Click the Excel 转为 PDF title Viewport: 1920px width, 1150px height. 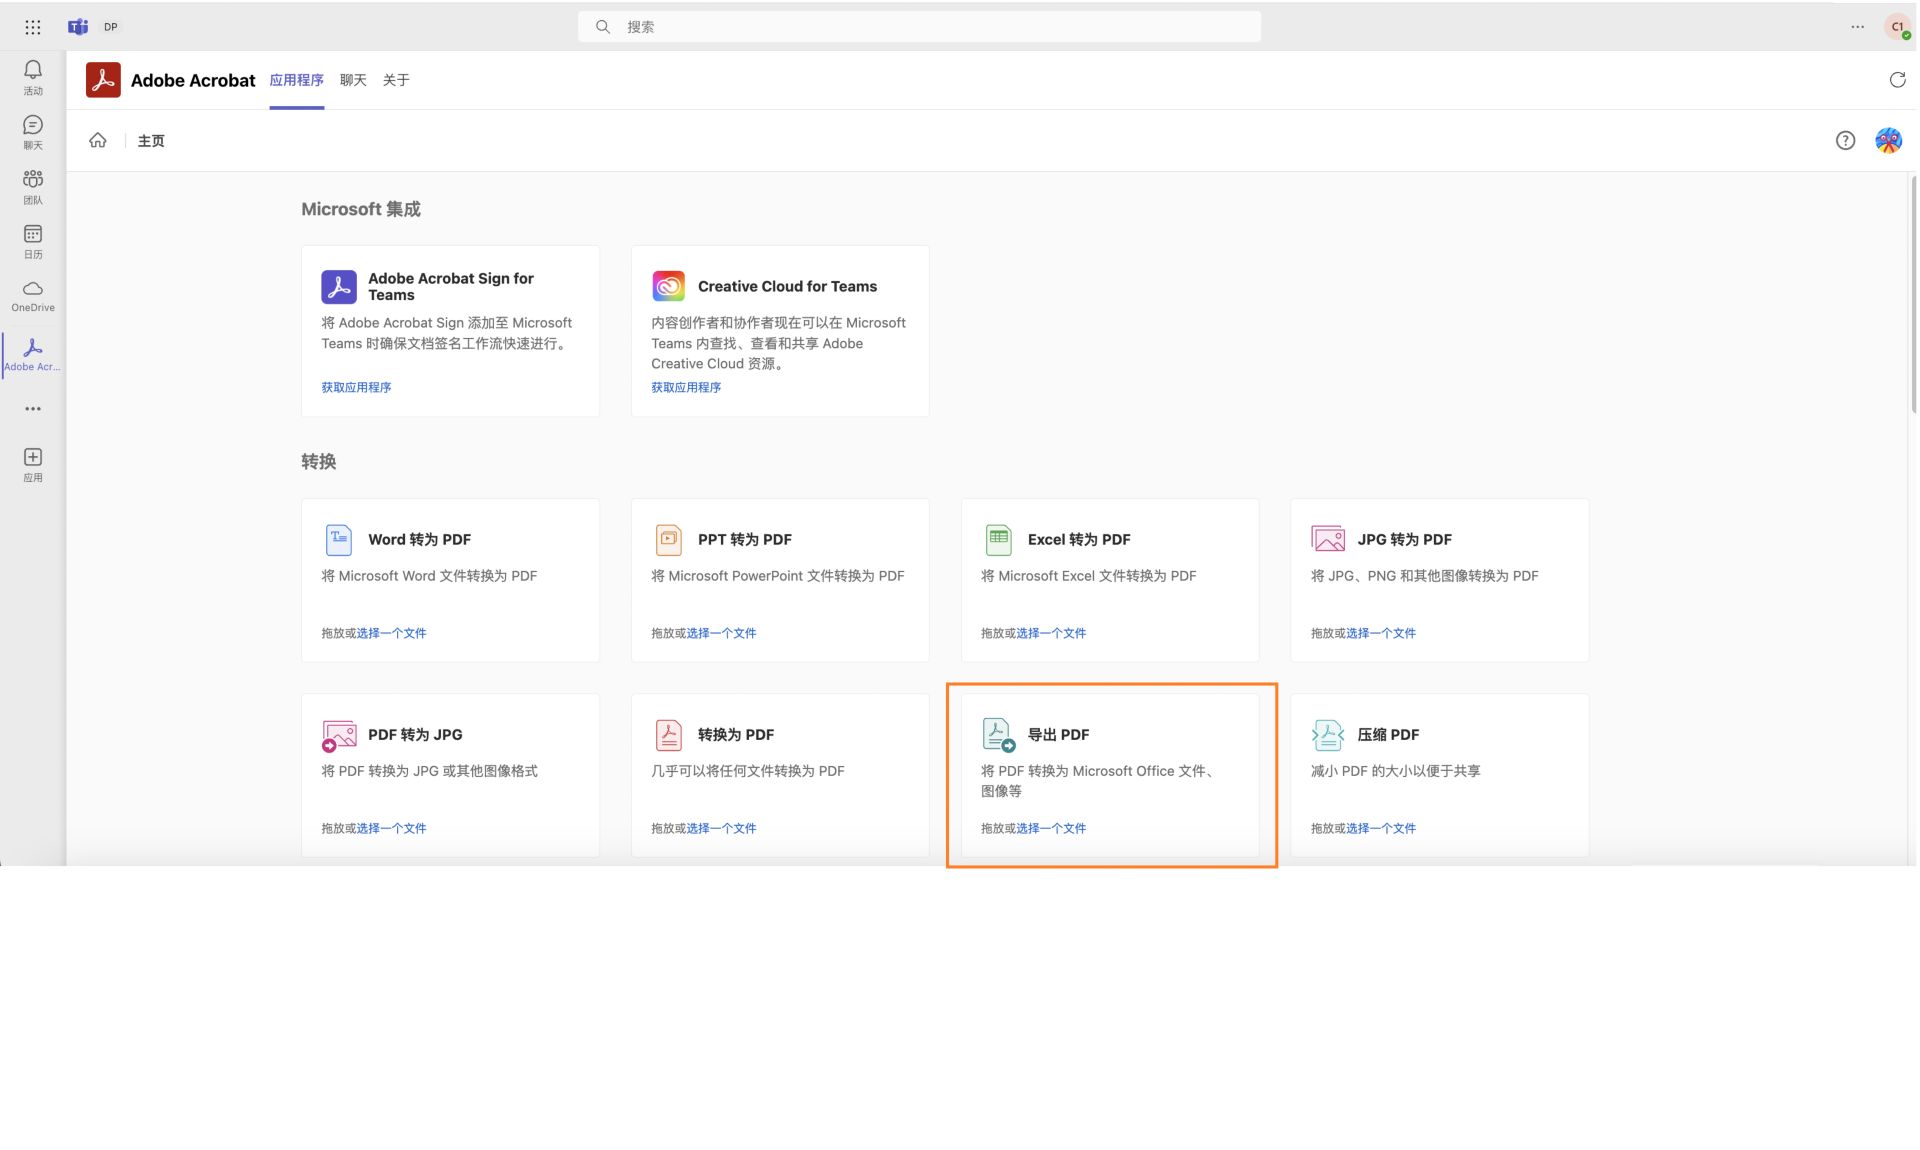[x=1079, y=539]
